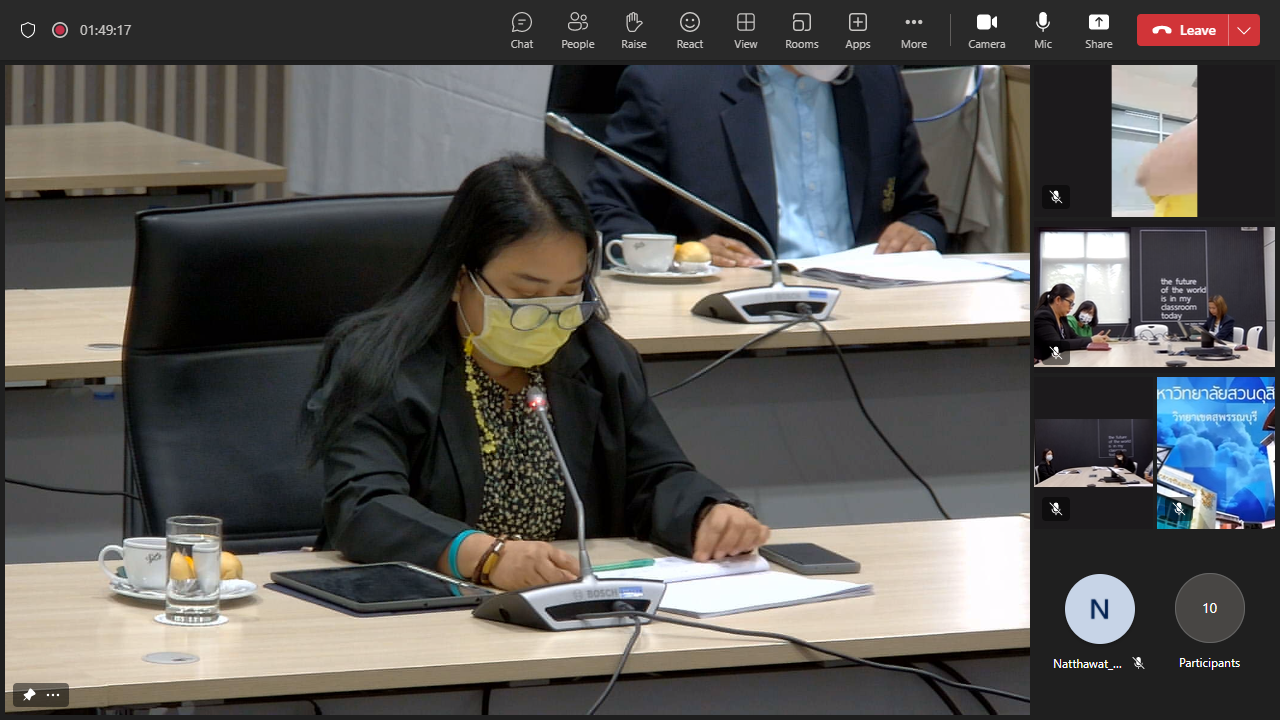Raise your hand
Screen dimensions: 1280x720
click(633, 30)
